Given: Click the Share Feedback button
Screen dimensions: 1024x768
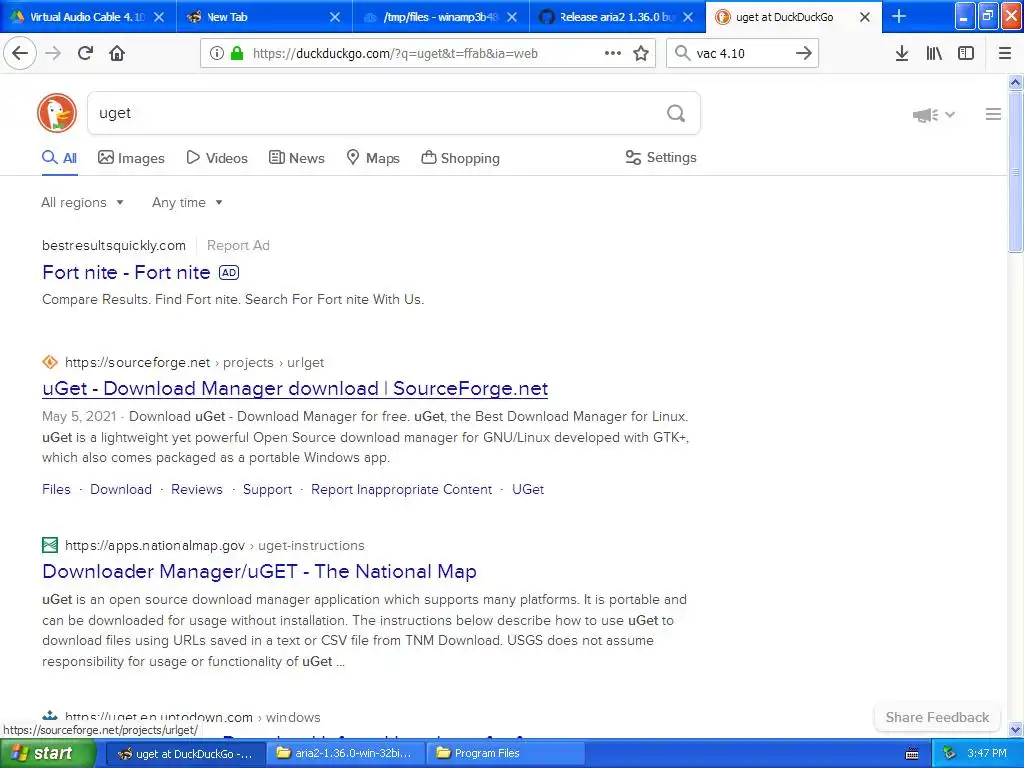Looking at the screenshot, I should coord(937,717).
